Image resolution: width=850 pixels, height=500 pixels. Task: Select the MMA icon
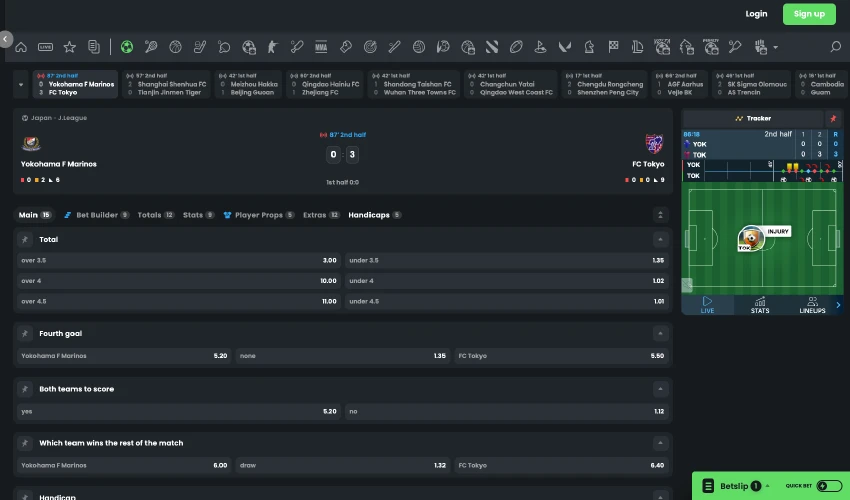(x=321, y=47)
